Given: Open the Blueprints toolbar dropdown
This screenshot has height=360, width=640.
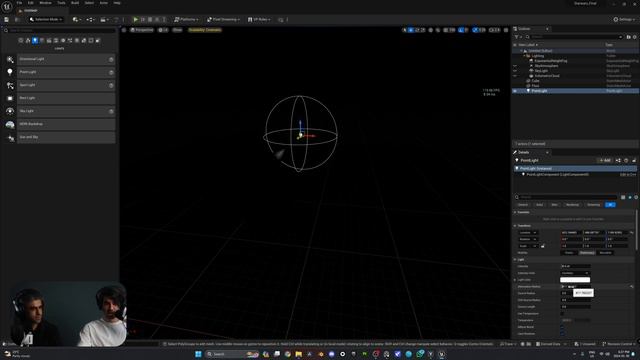Looking at the screenshot, I should (x=90, y=19).
